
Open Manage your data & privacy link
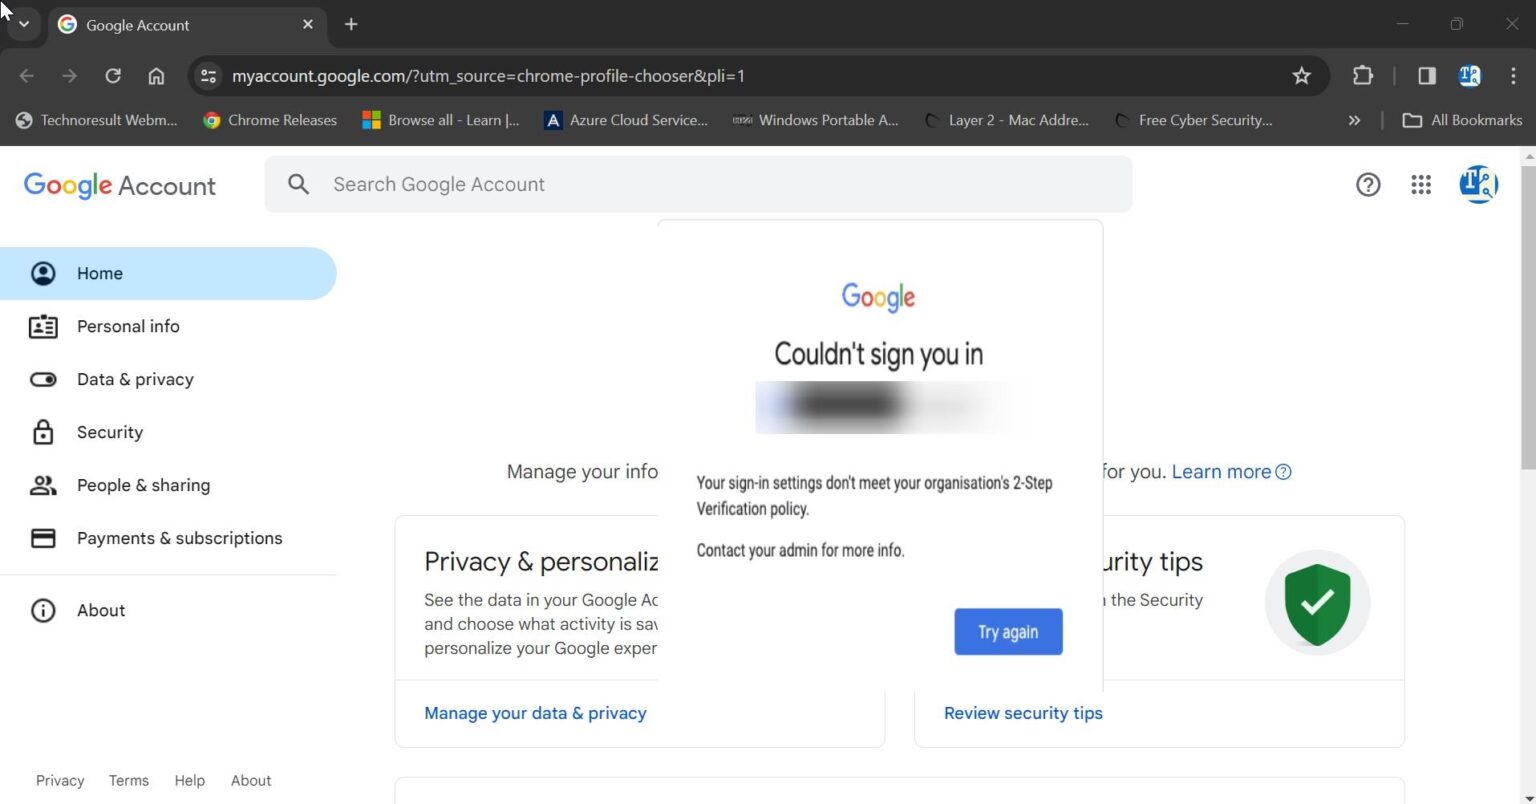click(x=535, y=713)
